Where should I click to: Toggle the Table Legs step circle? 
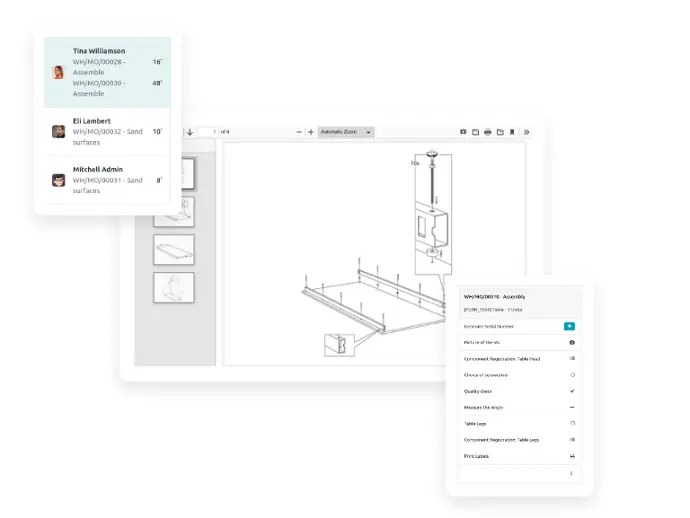click(571, 423)
